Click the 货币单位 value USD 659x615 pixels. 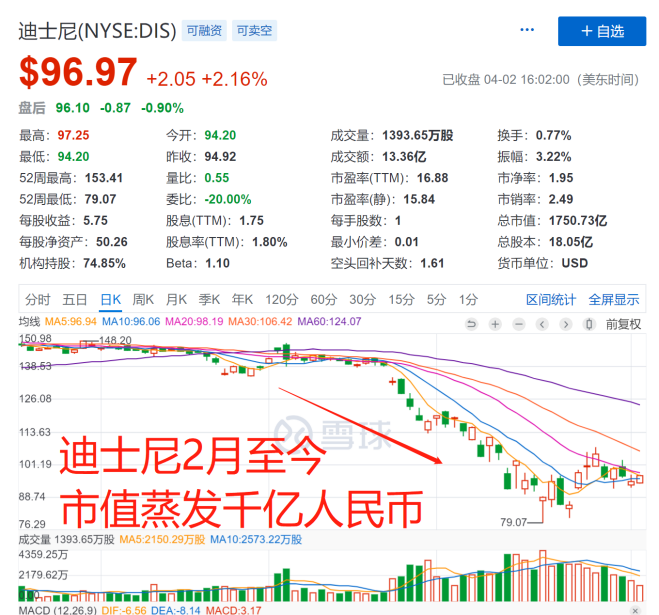(x=575, y=263)
